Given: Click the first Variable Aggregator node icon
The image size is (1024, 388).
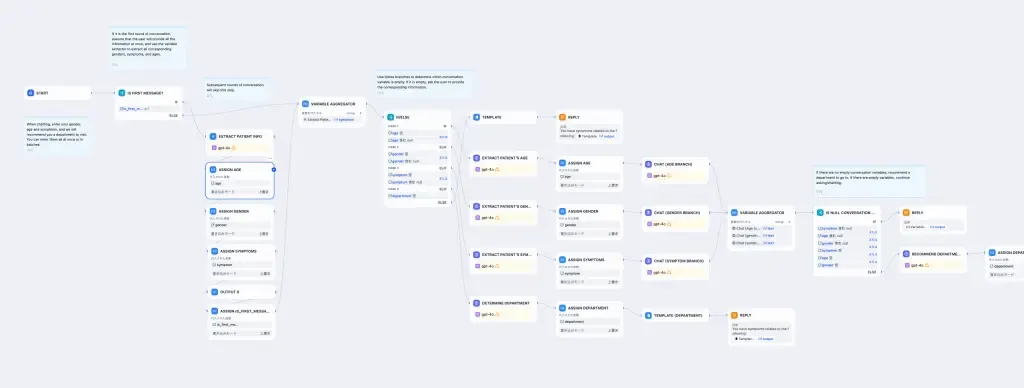Looking at the screenshot, I should pos(306,103).
